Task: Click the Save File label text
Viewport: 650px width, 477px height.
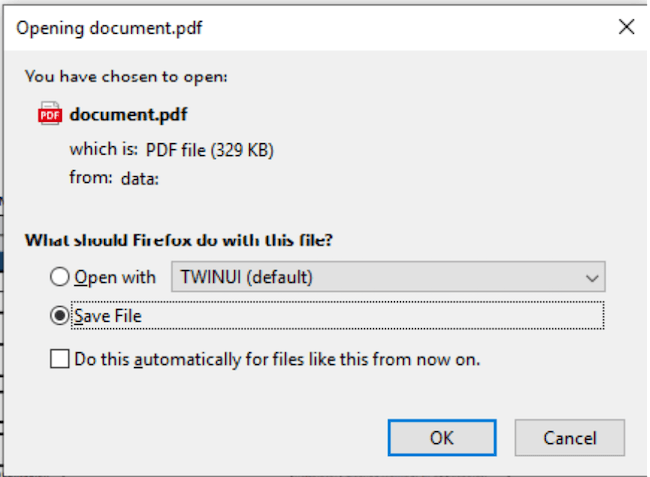Action: [x=108, y=316]
